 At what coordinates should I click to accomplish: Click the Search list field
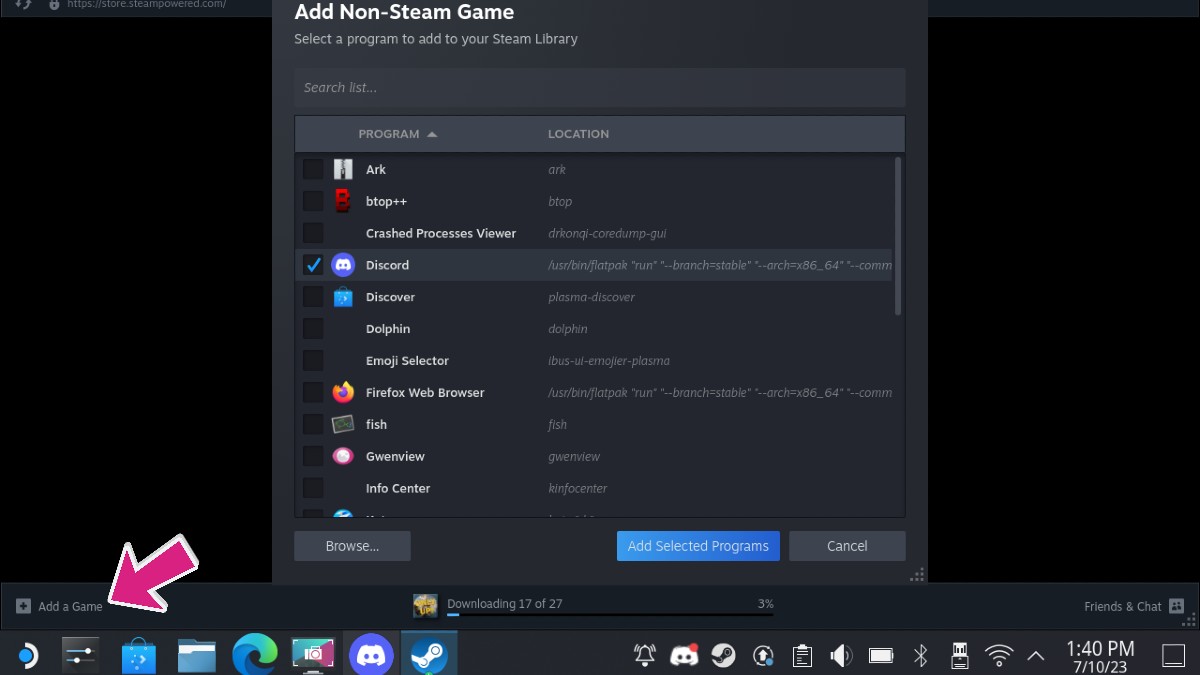(x=600, y=87)
